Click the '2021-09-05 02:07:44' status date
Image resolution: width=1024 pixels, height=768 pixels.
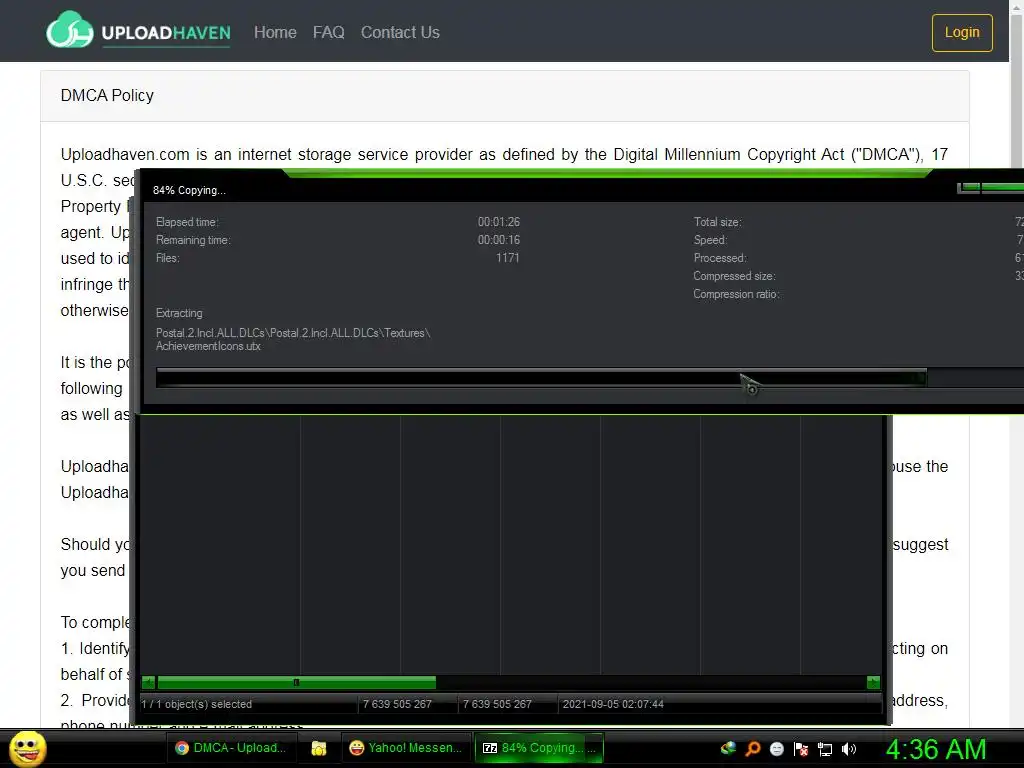[613, 704]
